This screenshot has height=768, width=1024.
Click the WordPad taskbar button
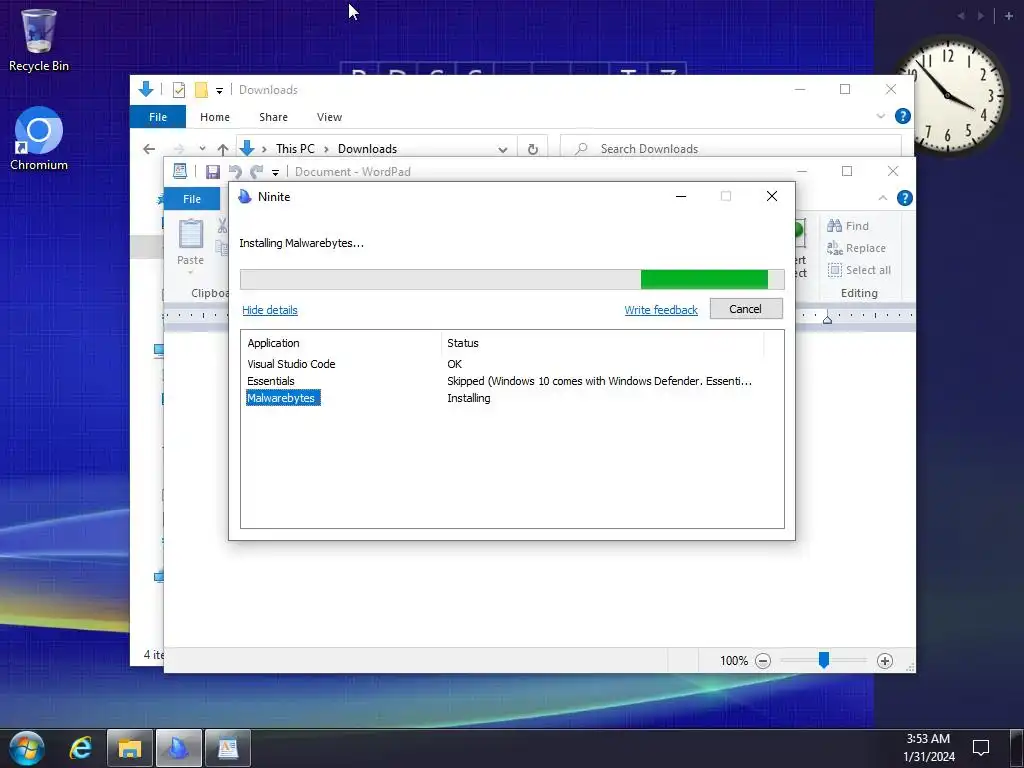click(228, 748)
